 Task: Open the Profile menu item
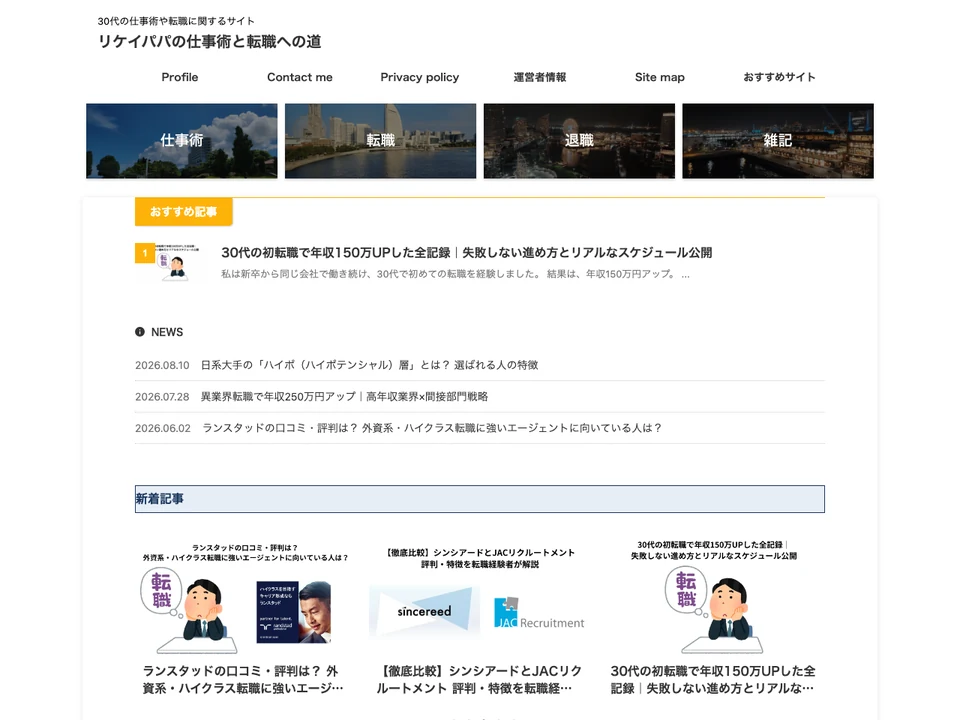coord(179,77)
